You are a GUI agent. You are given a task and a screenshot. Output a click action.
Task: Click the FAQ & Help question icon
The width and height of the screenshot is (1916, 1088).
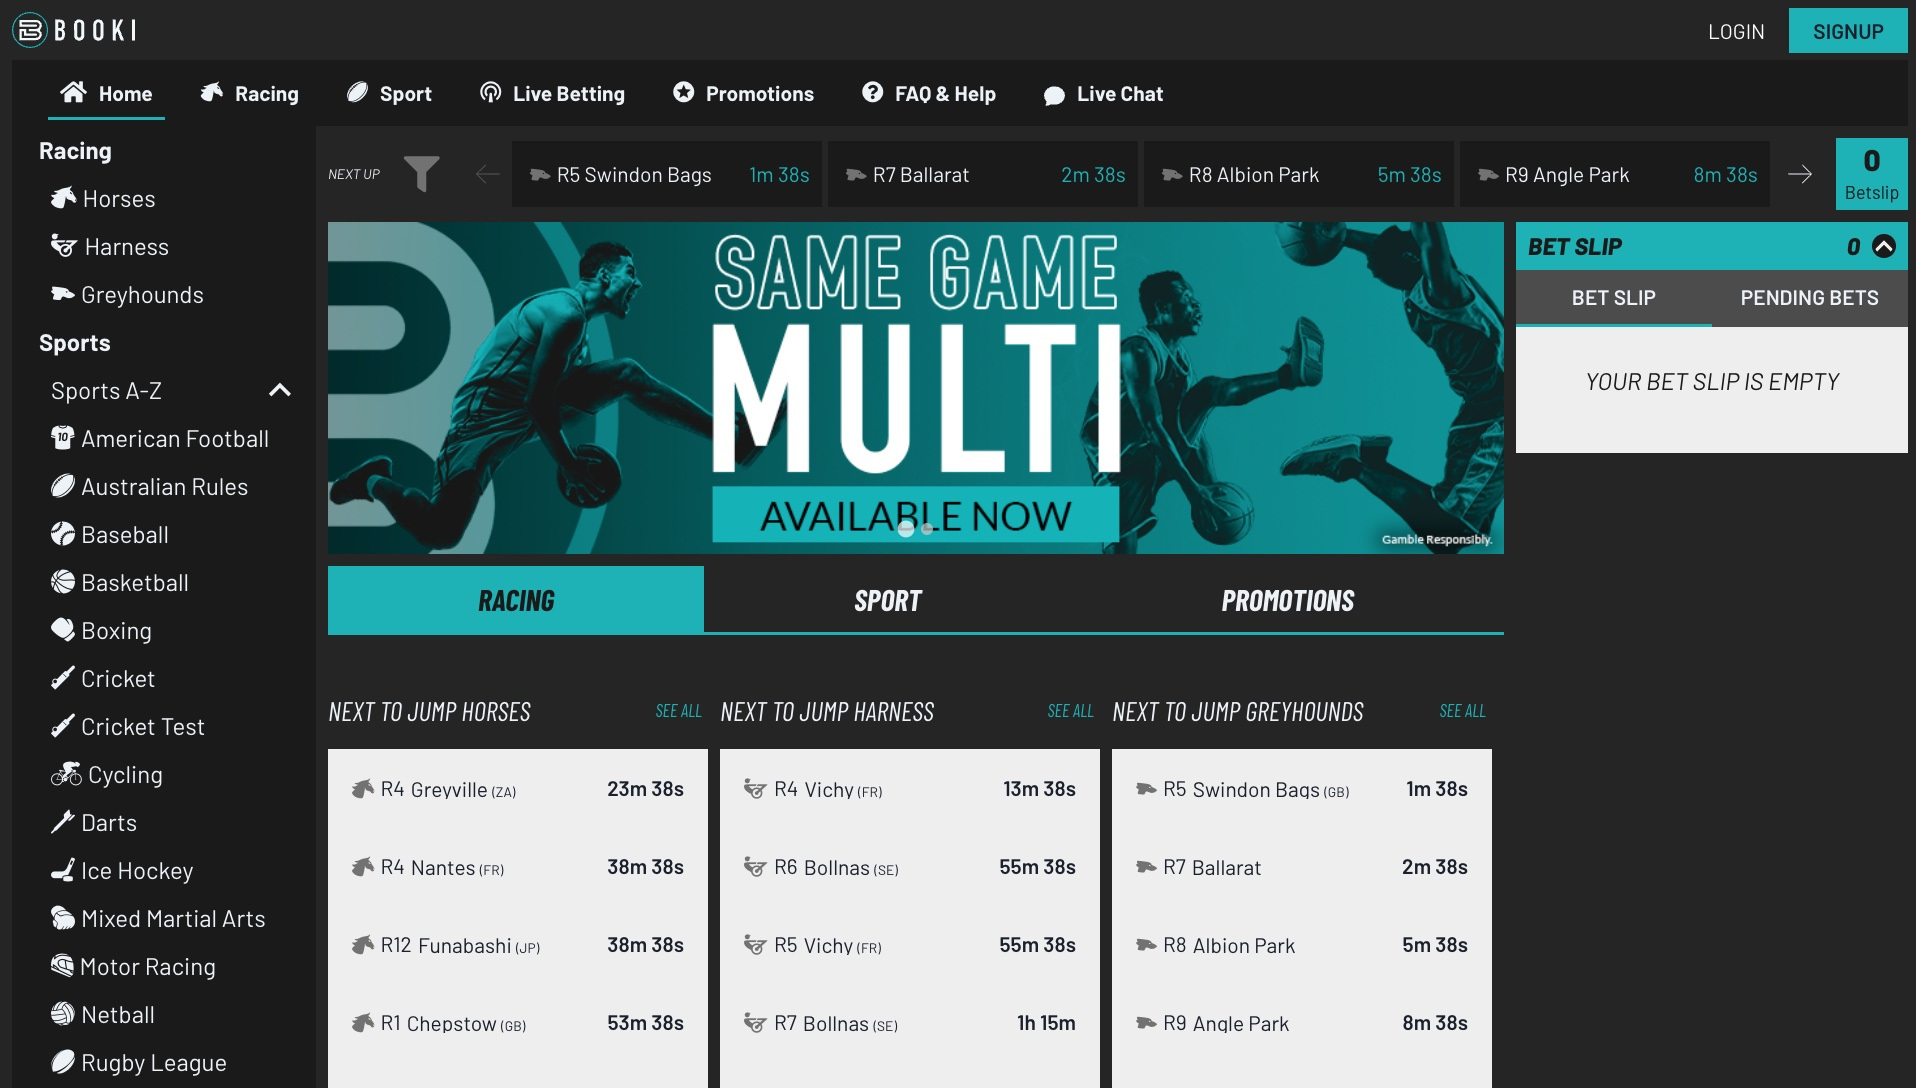[x=872, y=93]
